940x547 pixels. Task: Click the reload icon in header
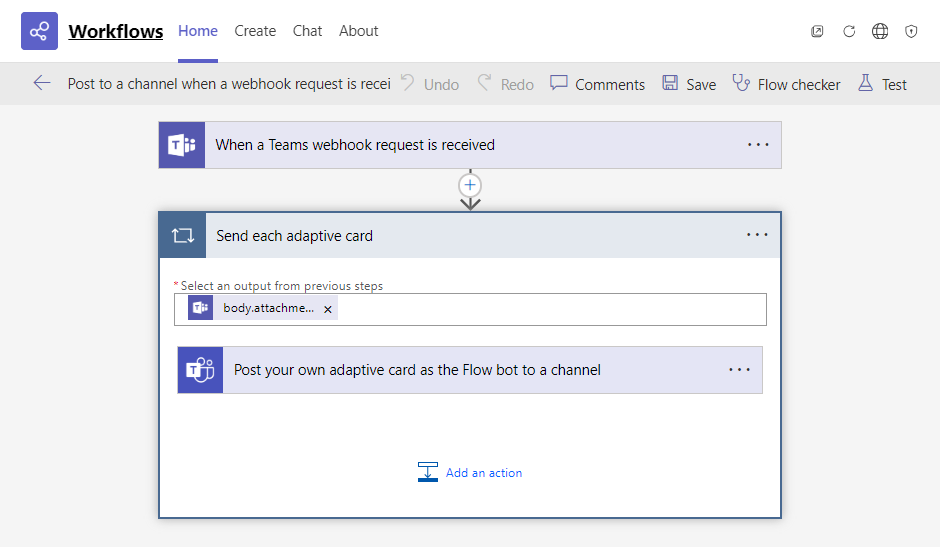849,31
